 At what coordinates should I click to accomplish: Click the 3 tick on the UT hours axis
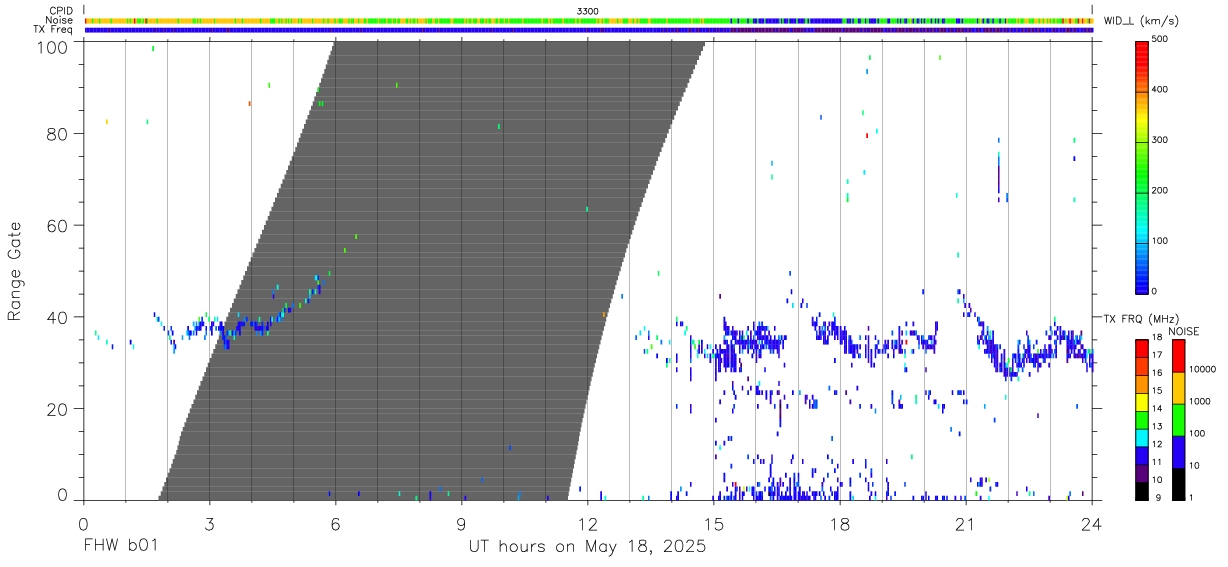[209, 523]
